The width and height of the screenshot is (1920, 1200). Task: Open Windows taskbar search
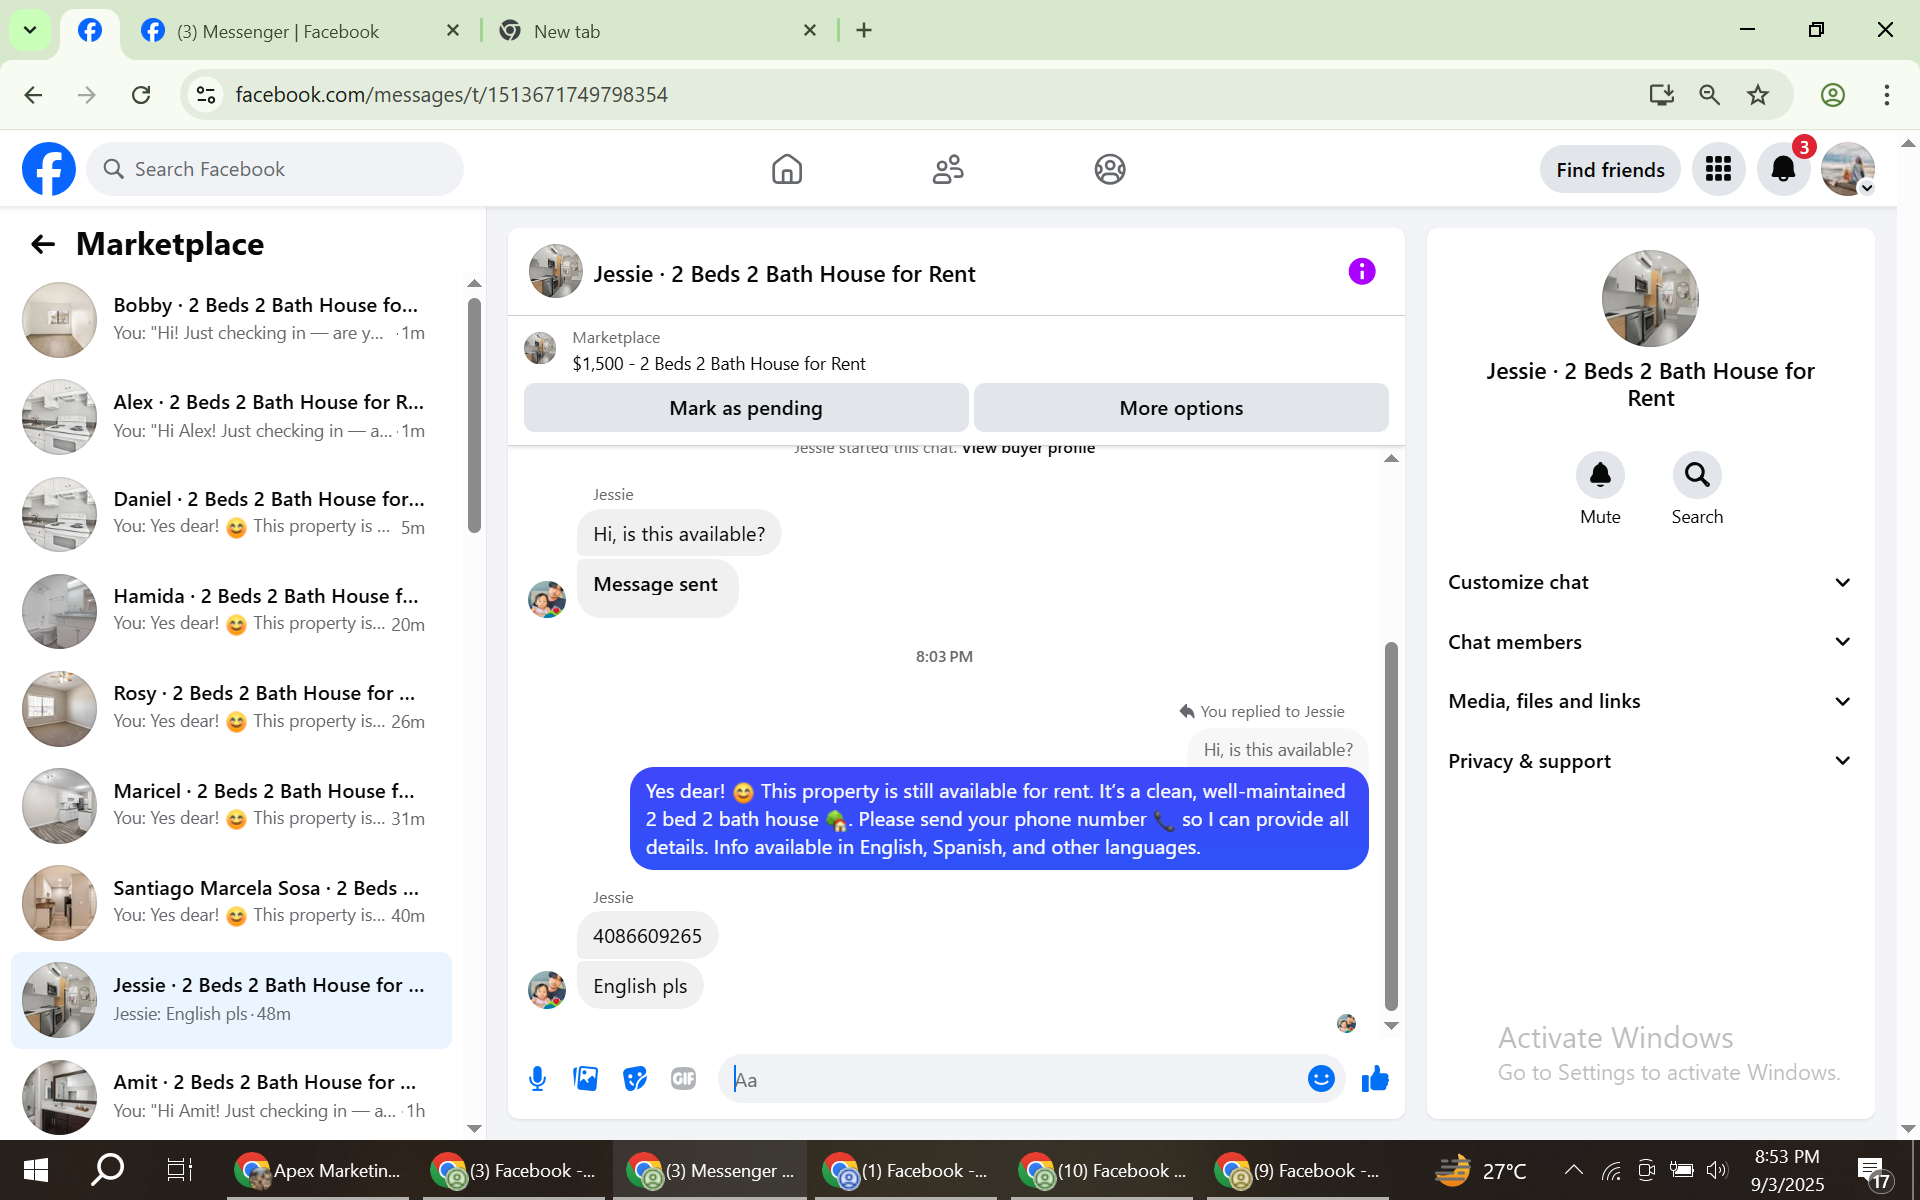pos(107,1170)
